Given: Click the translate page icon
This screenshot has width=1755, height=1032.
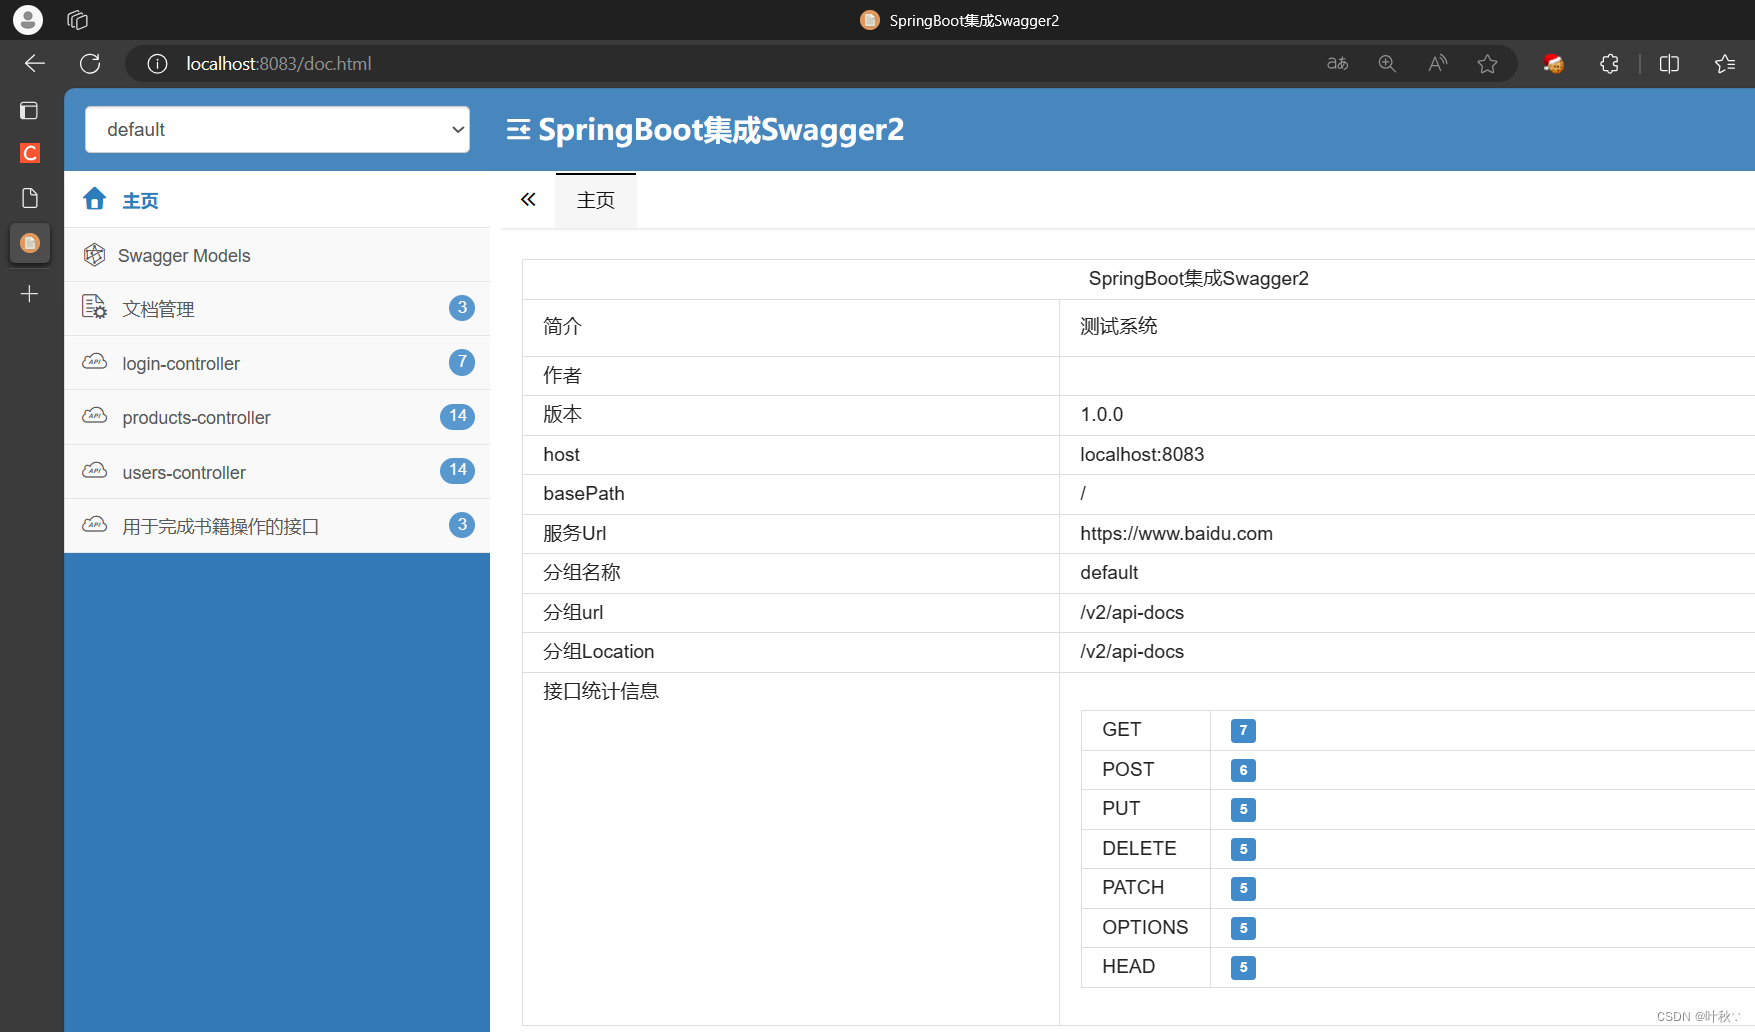Looking at the screenshot, I should click(1337, 64).
